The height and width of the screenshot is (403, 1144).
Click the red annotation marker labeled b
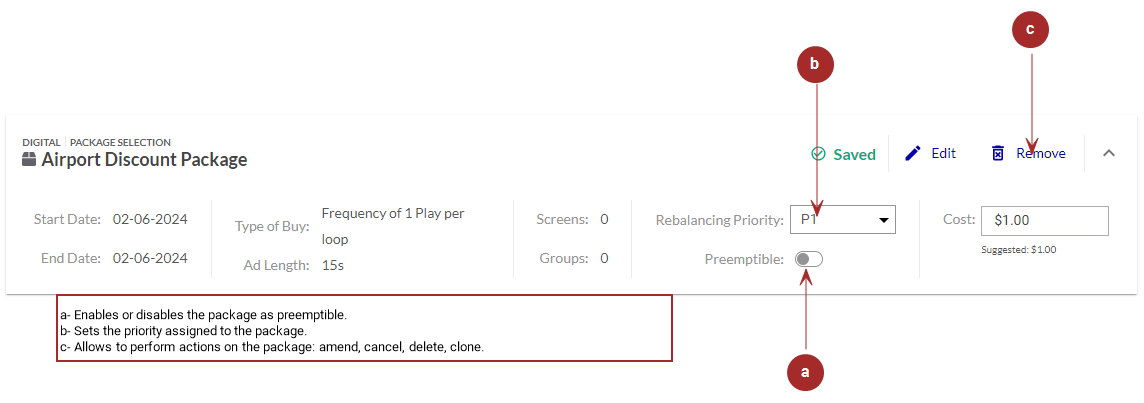815,63
